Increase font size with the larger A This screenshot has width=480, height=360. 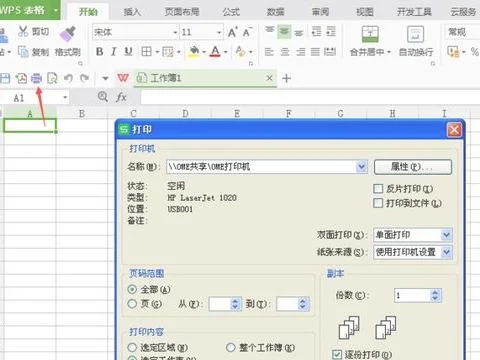(233, 32)
